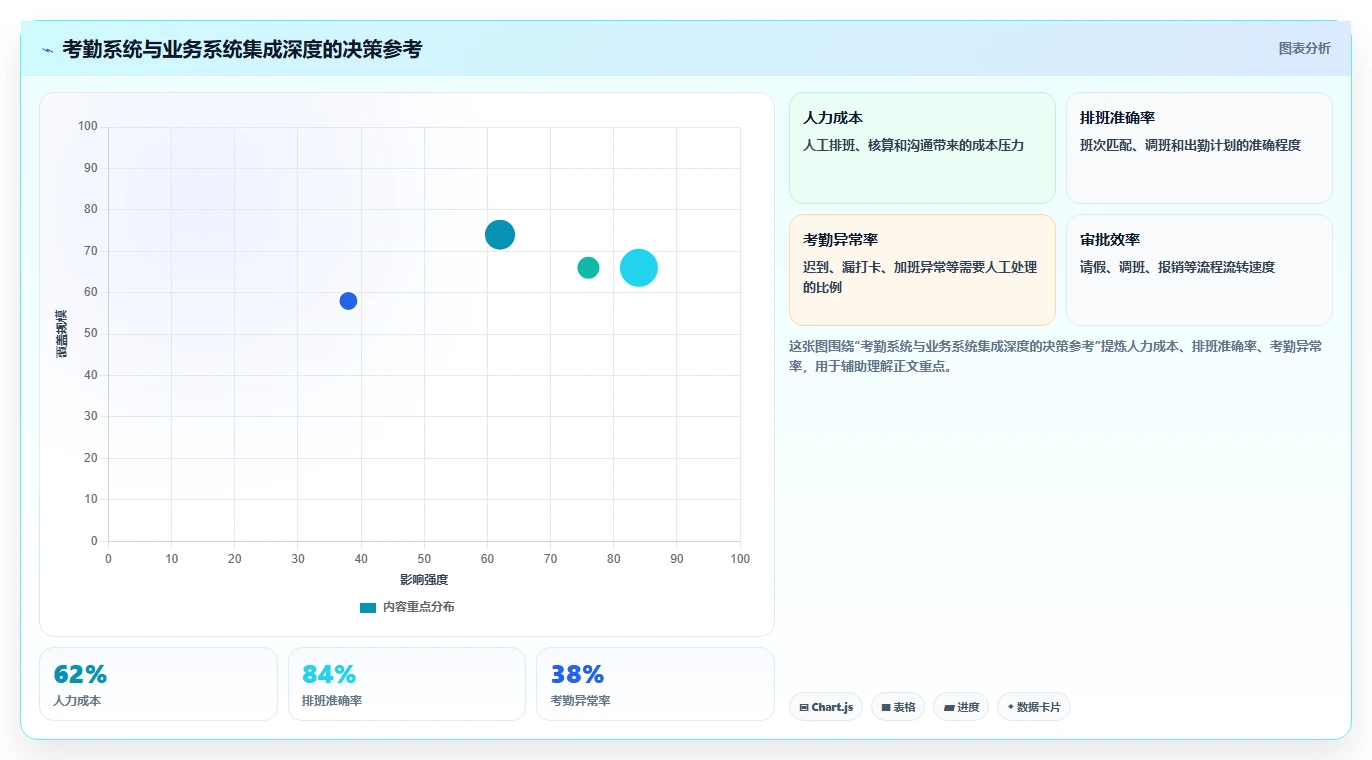Click the vertical y-axis title

62,334
